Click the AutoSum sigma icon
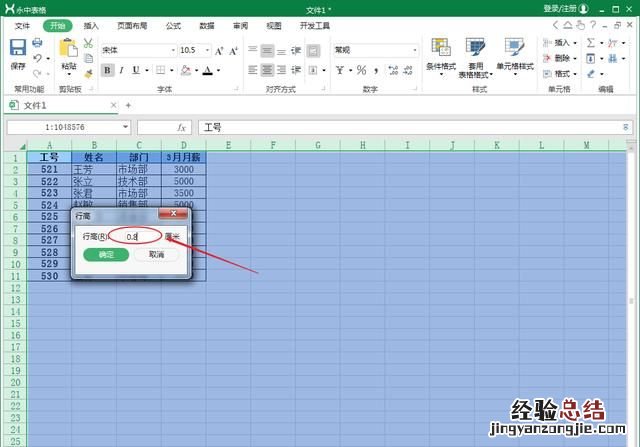The image size is (640, 447). coord(591,43)
